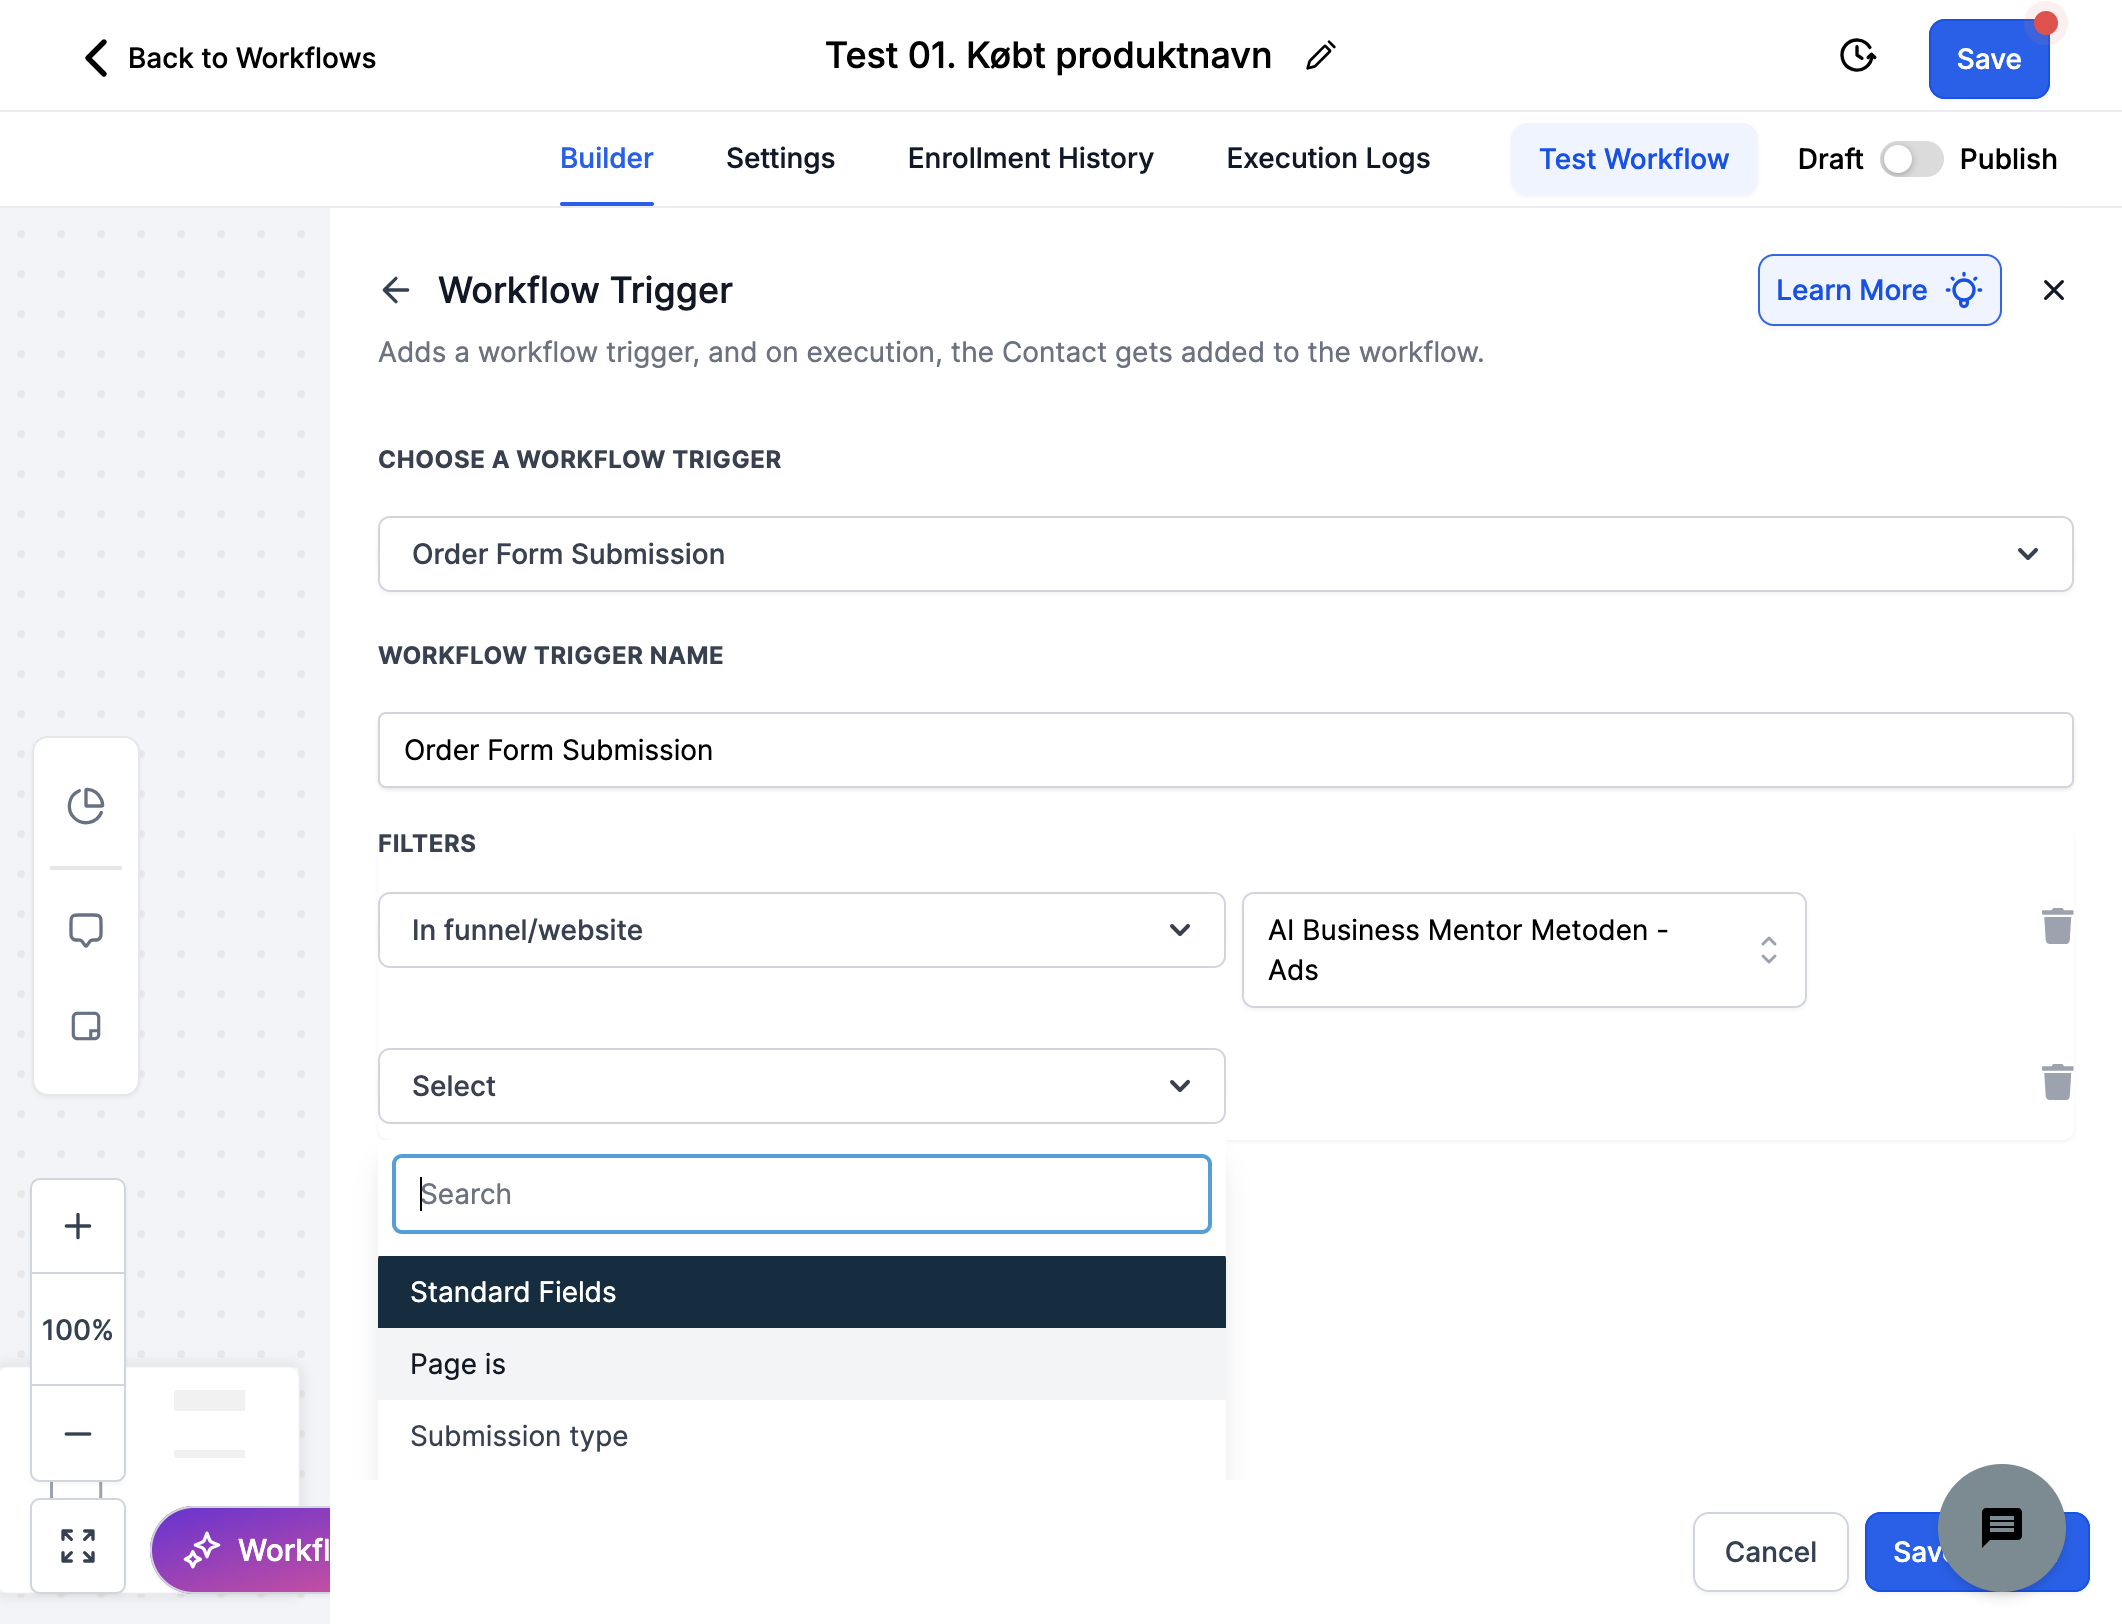This screenshot has height=1624, width=2122.
Task: Click the comment bubble sidebar icon
Action: click(86, 929)
